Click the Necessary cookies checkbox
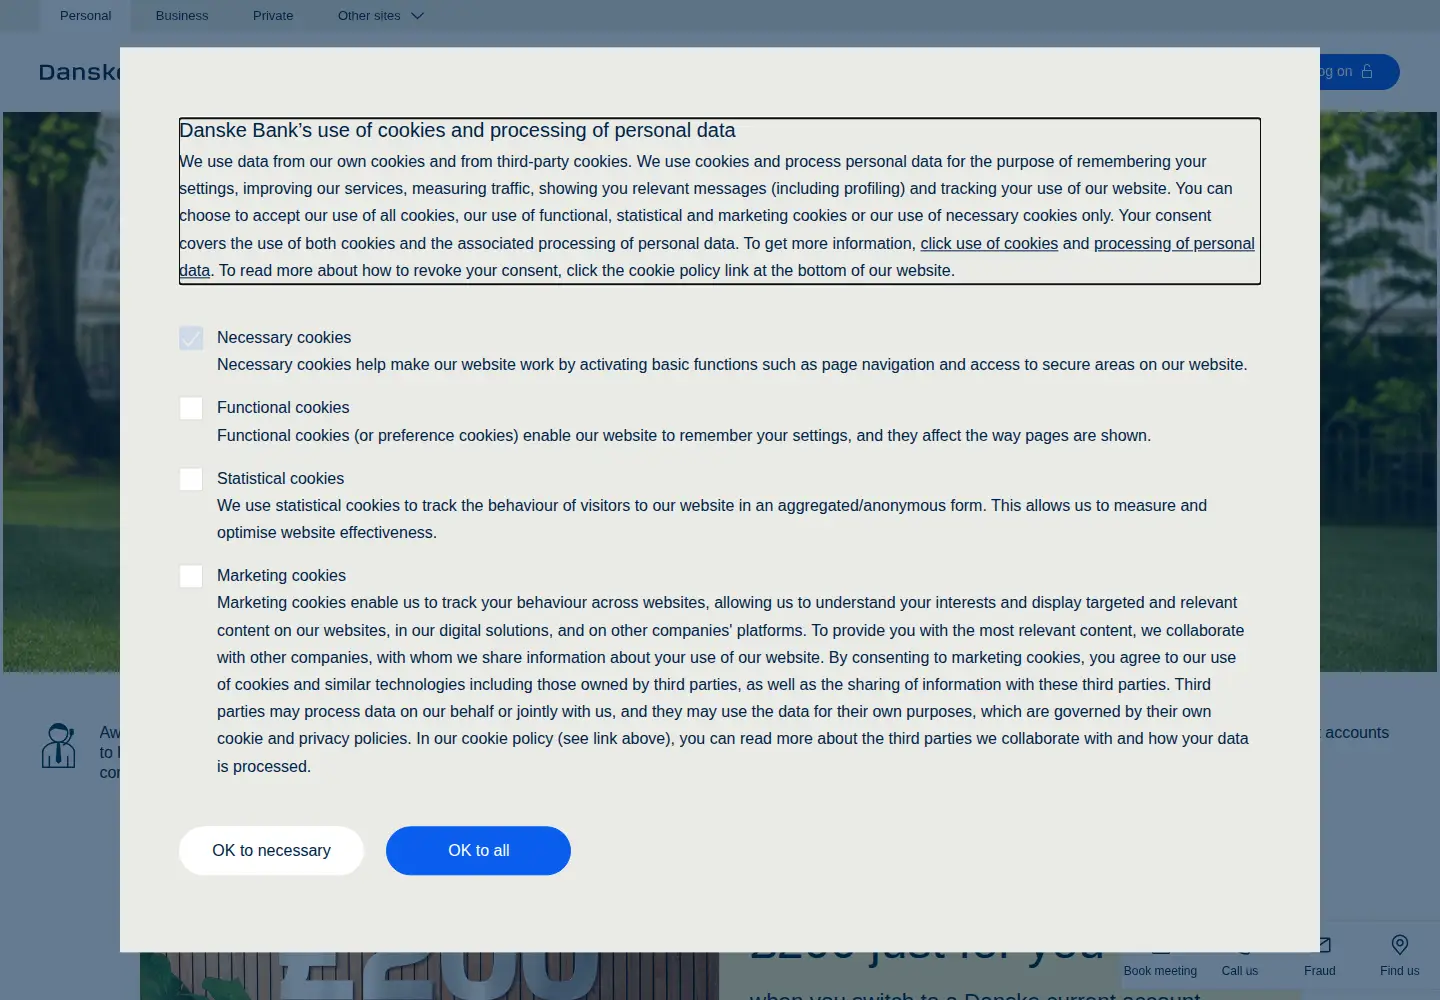 (x=191, y=338)
